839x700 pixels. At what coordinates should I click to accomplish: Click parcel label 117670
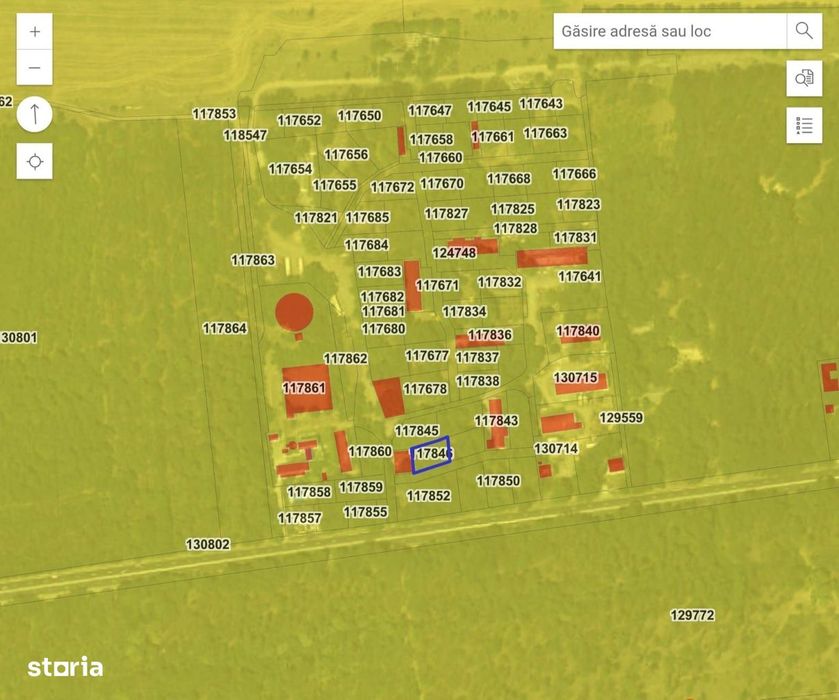tap(442, 184)
